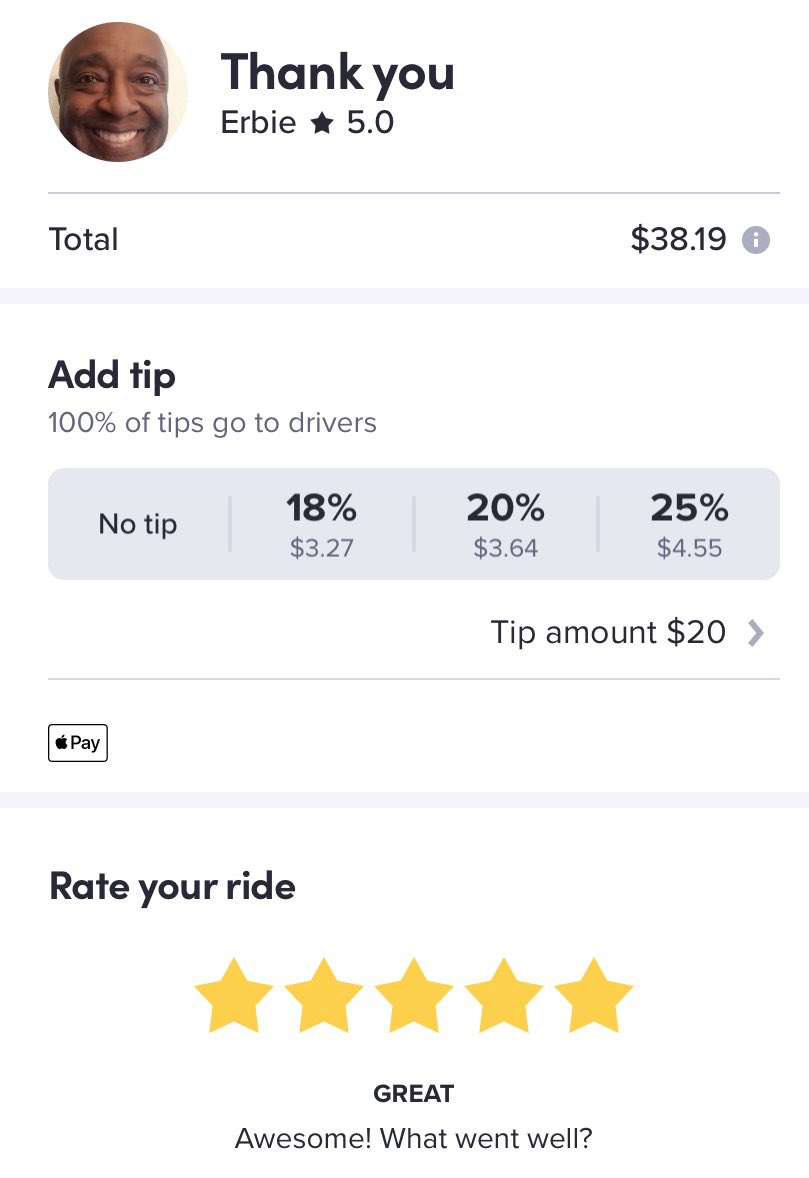
Task: Select the fifth rating star
Action: pyautogui.click(x=594, y=995)
